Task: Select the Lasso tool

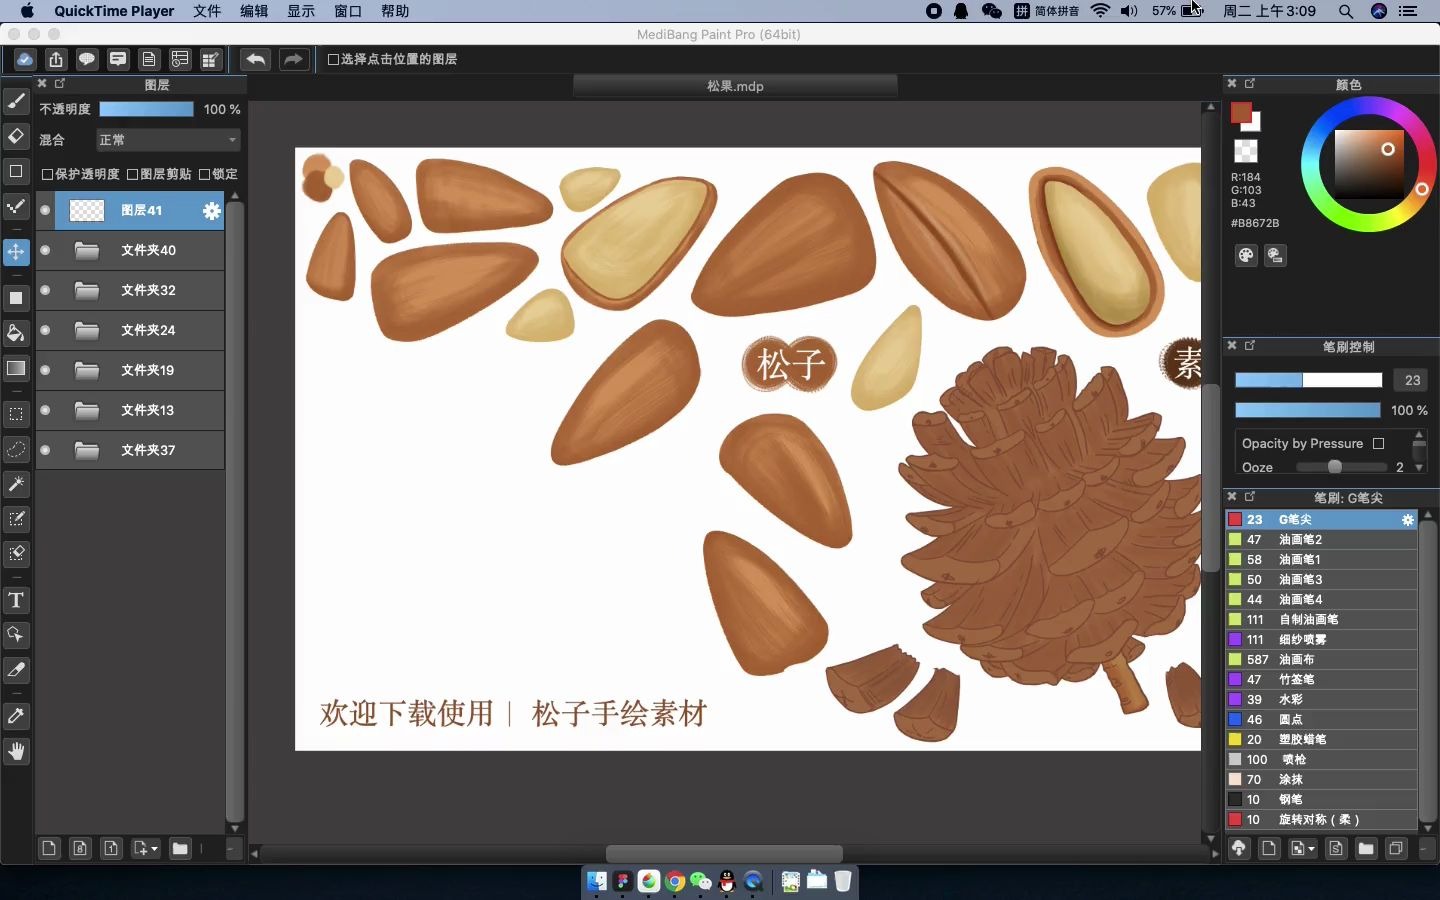Action: point(16,449)
